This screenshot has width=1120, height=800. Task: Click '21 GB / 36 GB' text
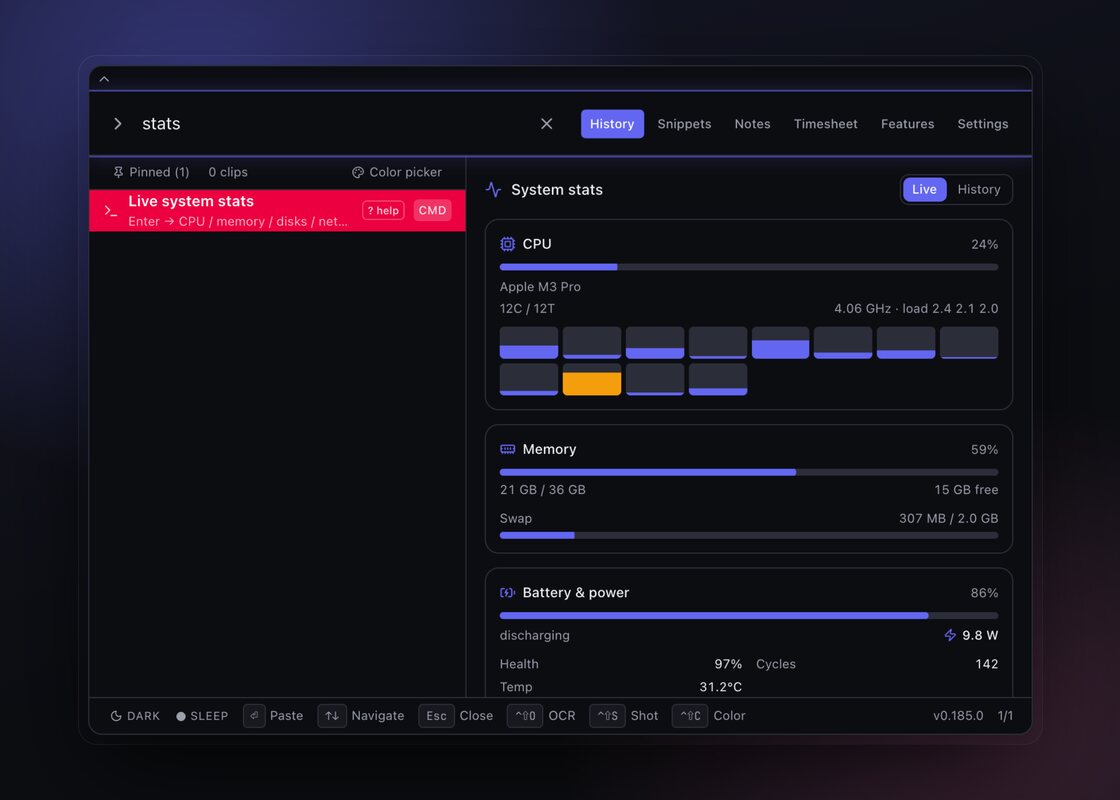click(543, 490)
